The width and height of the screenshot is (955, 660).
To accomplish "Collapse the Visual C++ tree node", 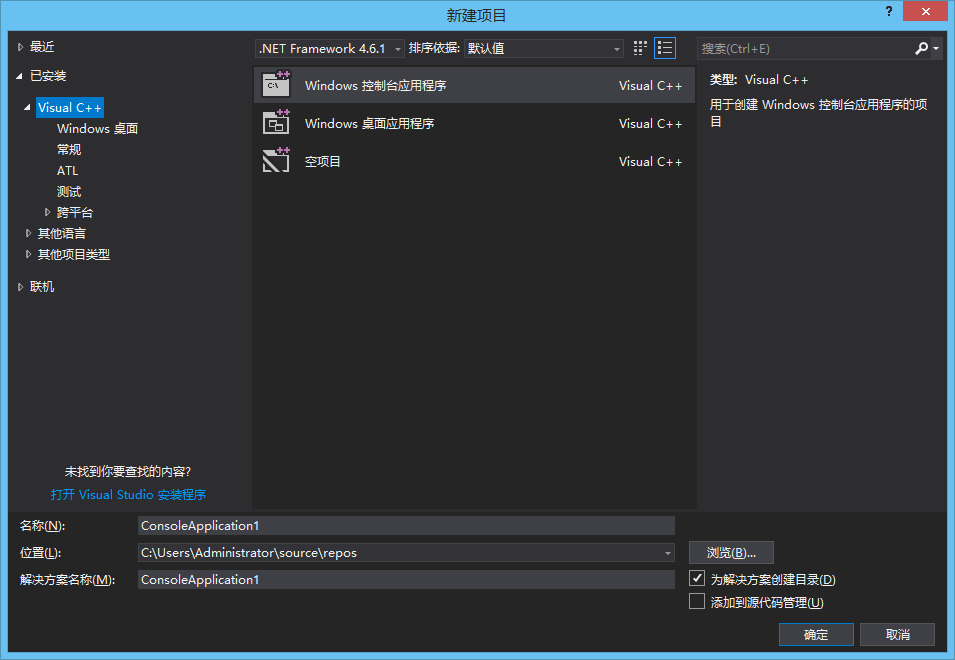I will click(x=27, y=108).
